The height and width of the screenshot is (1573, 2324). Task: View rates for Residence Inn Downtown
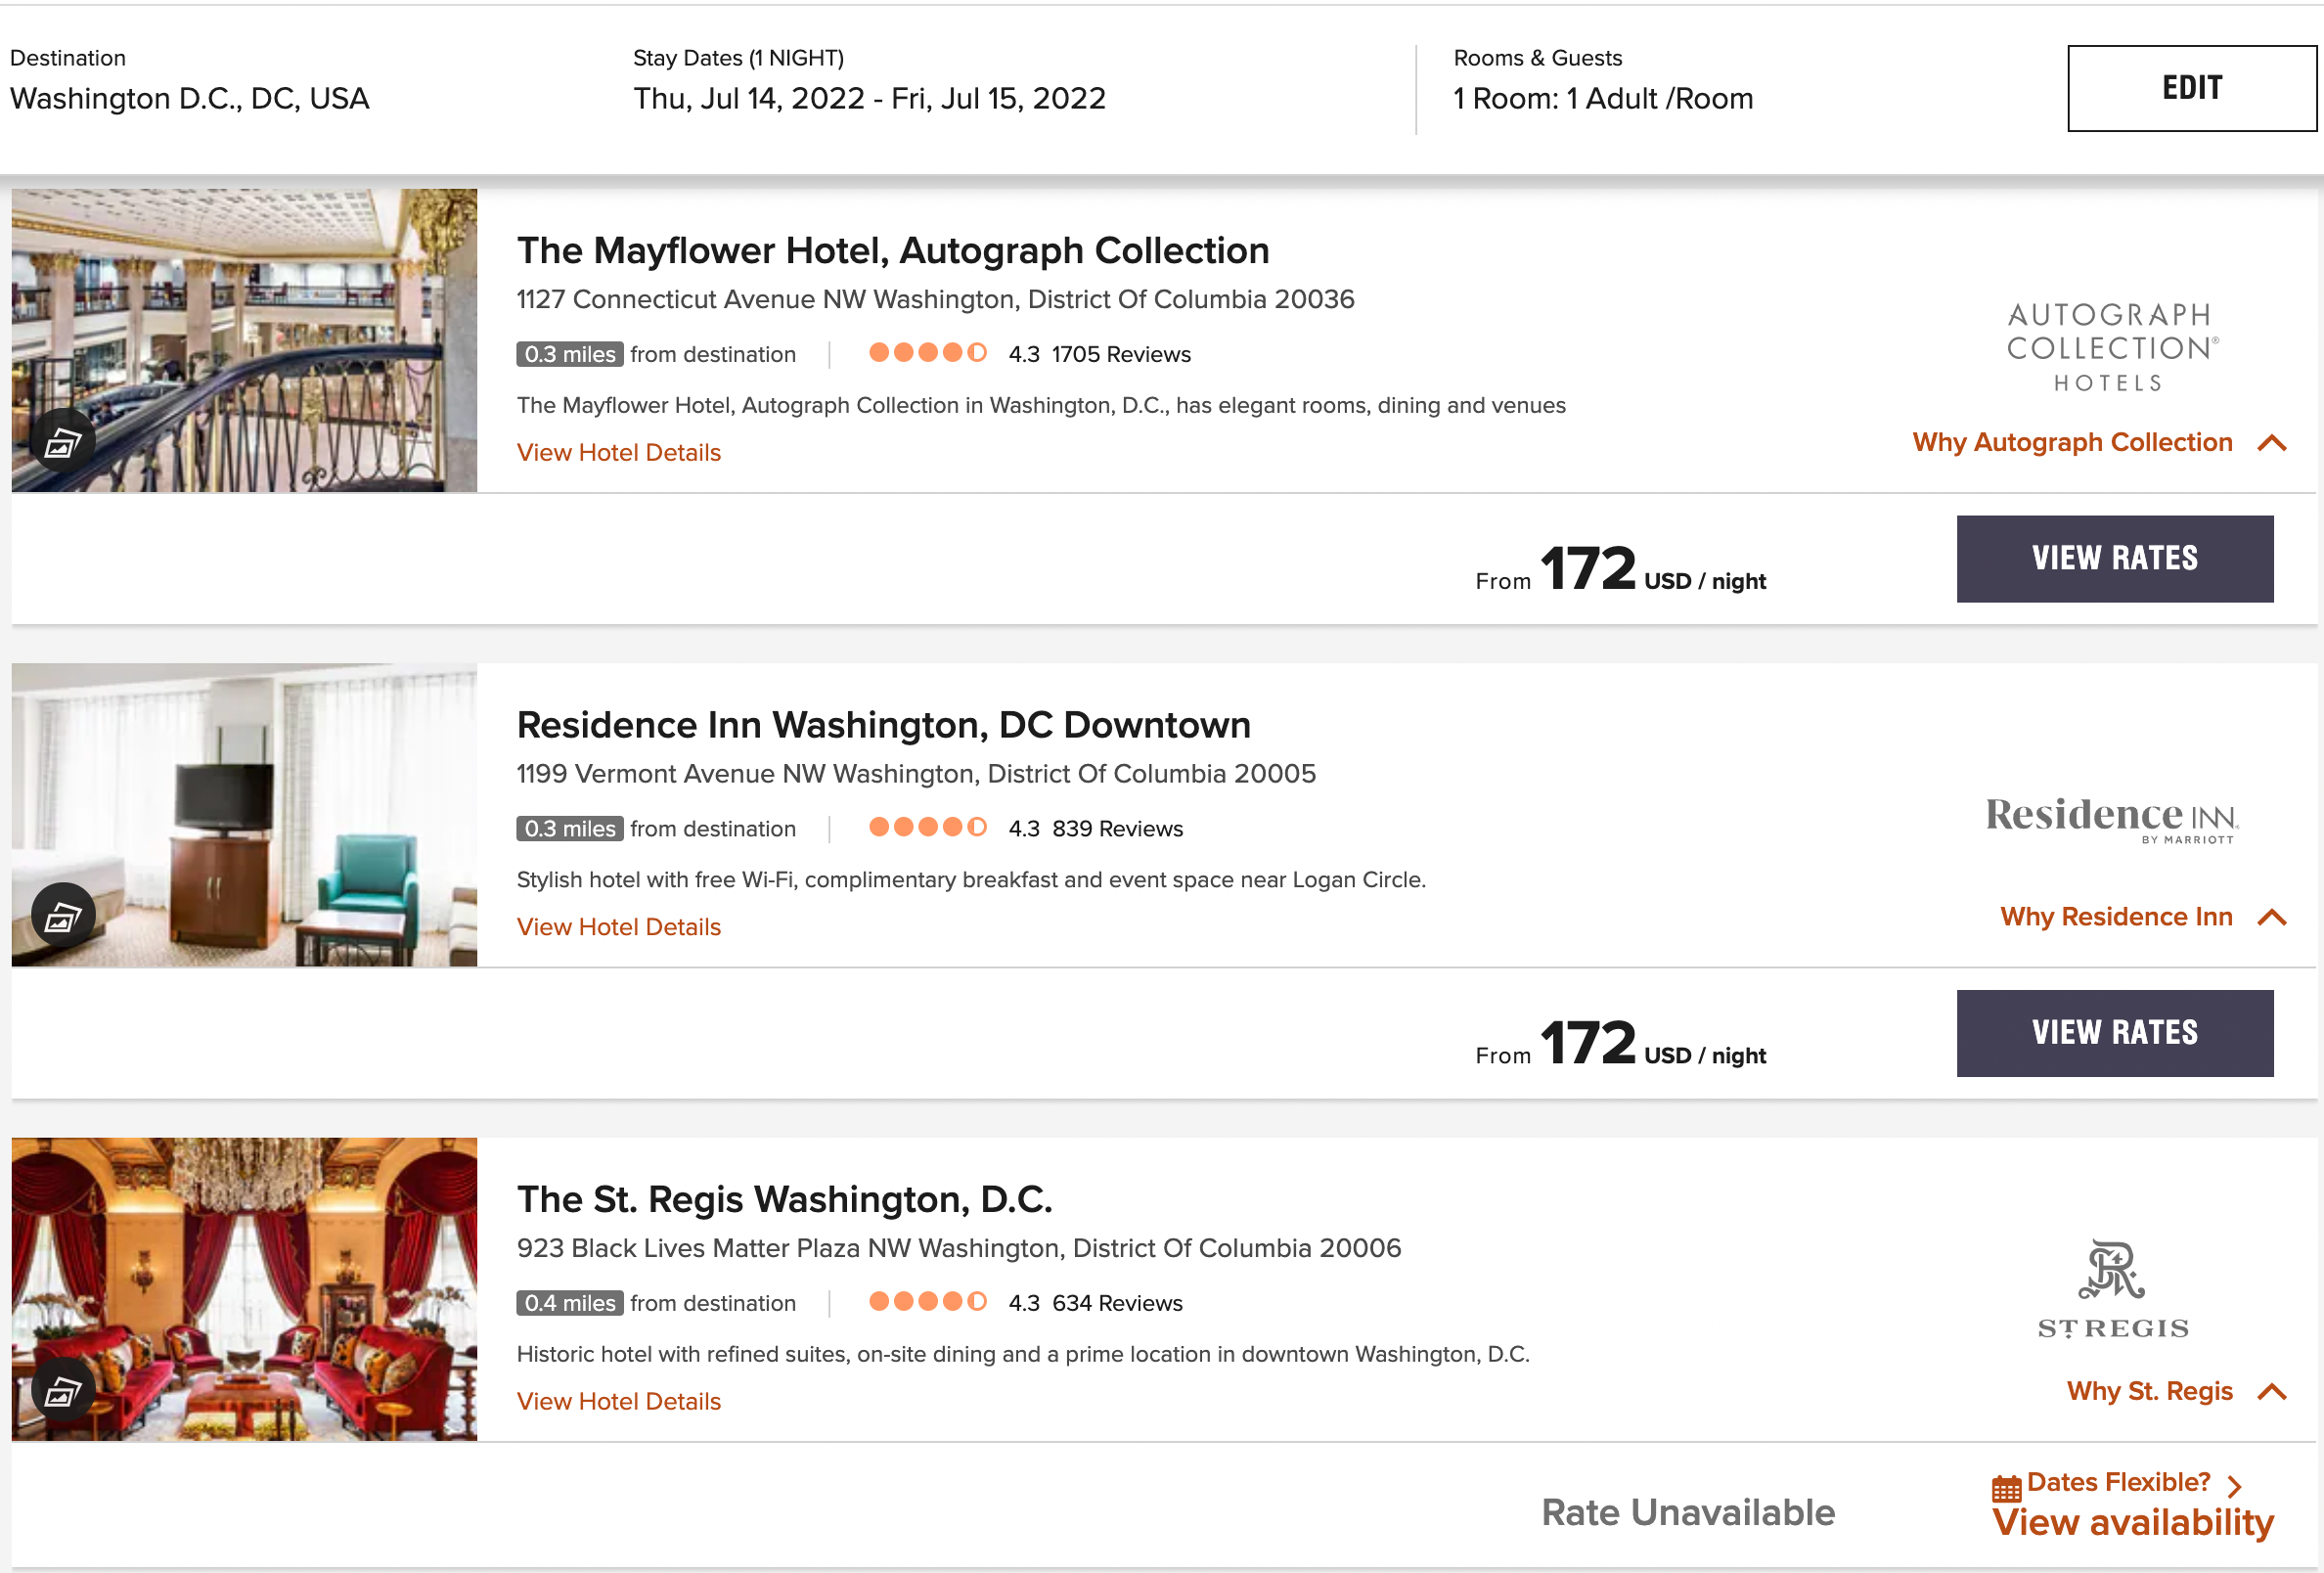tap(2114, 1033)
